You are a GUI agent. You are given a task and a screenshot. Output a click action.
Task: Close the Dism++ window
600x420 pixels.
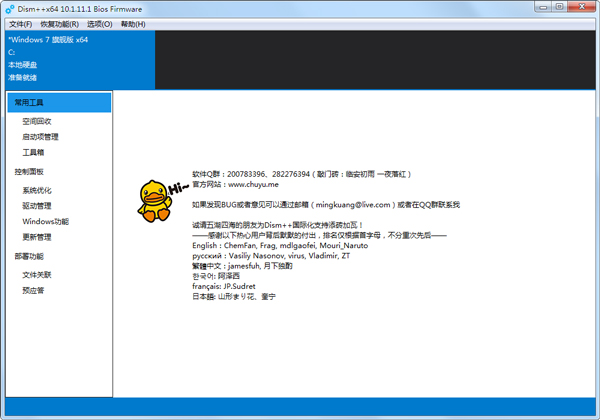[x=582, y=7]
